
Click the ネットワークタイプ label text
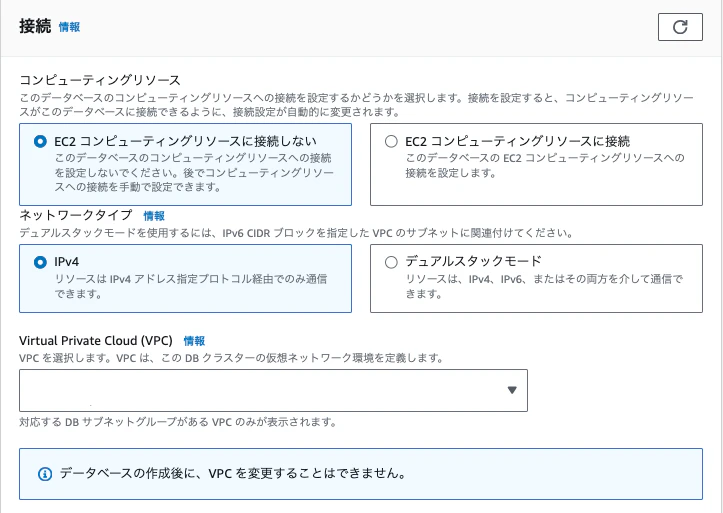(x=76, y=215)
